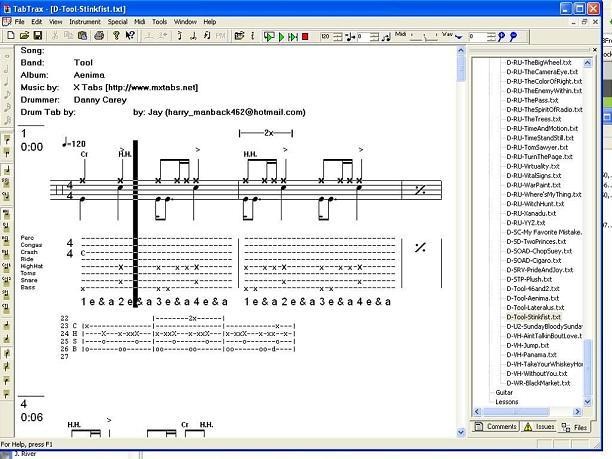Expand the Lessons folder in tree
The height and width of the screenshot is (459, 612).
(x=507, y=402)
